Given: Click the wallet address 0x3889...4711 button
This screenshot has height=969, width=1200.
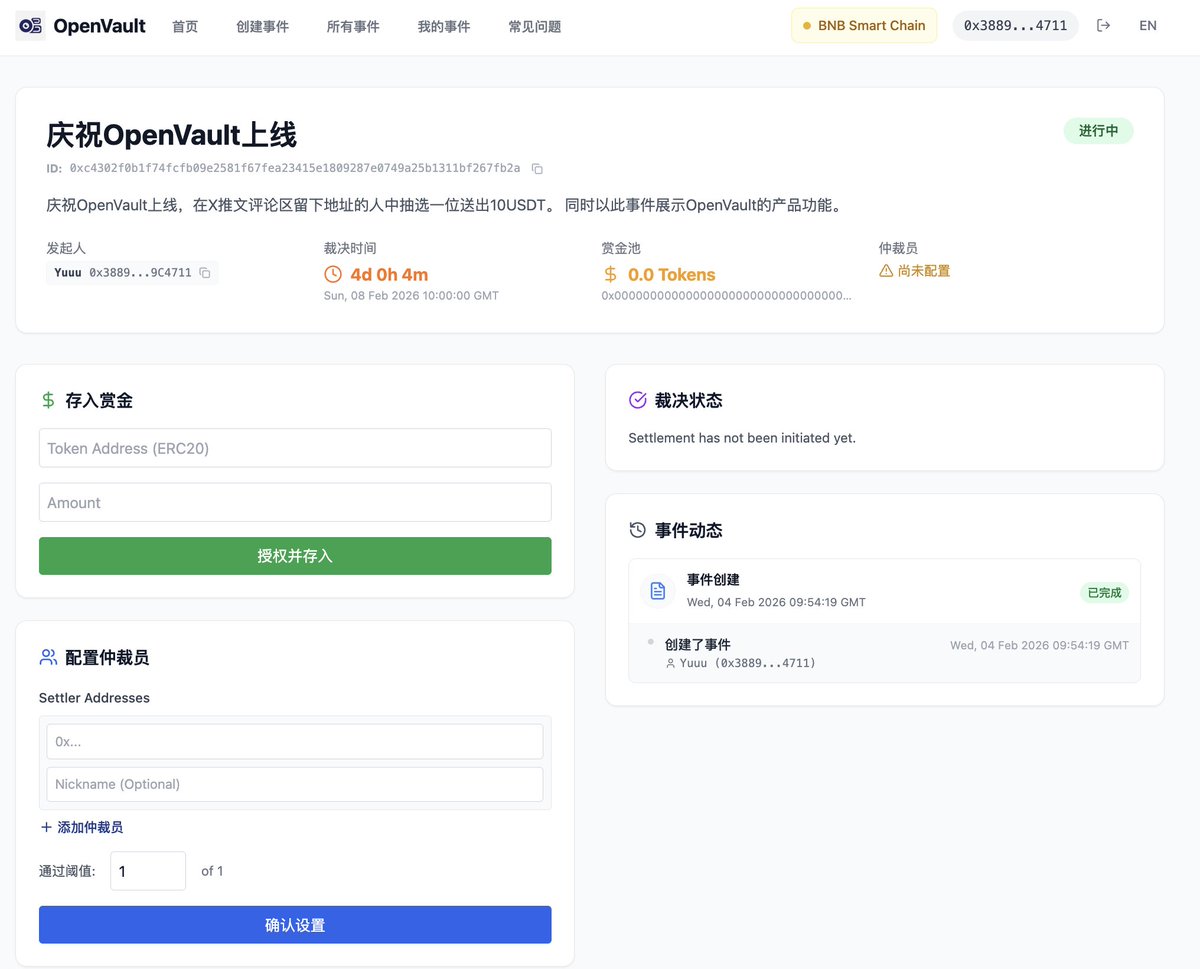Looking at the screenshot, I should 1015,26.
